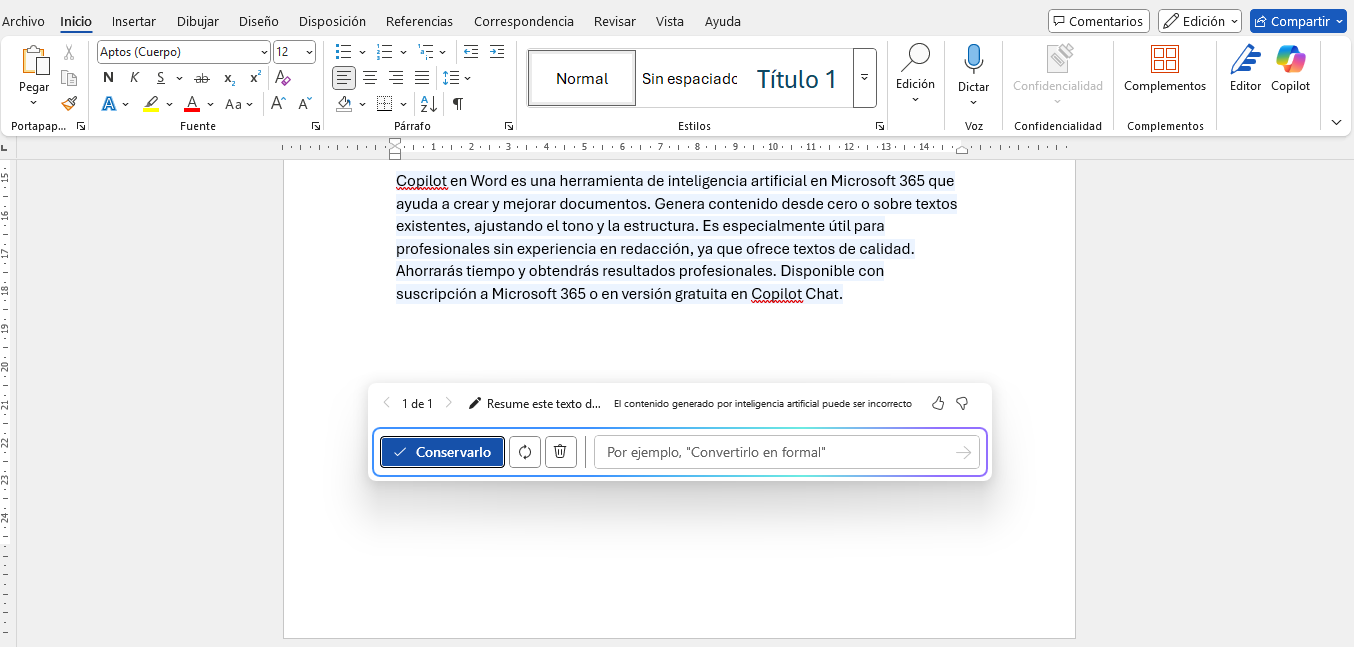Click the Copy icon in Portapapeles

[x=69, y=78]
